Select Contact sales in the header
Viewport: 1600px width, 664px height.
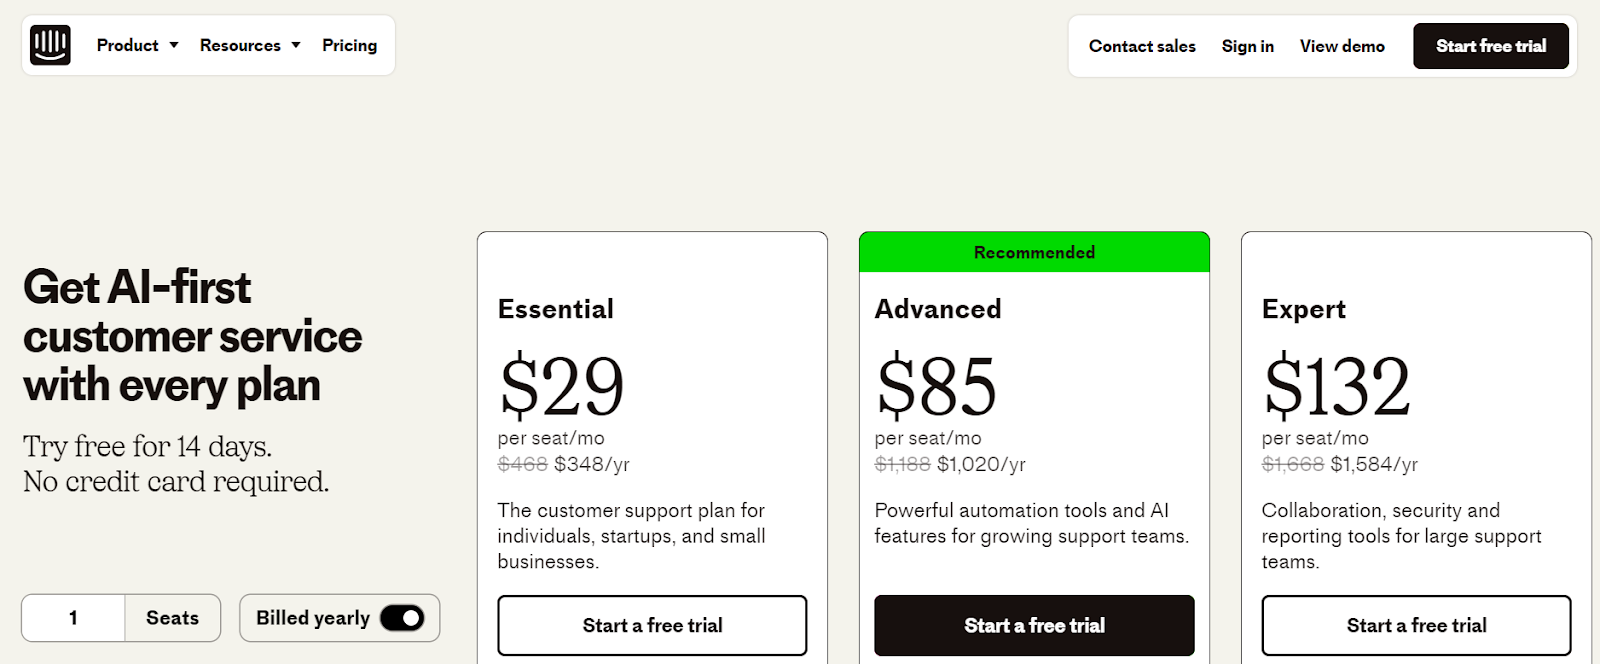coord(1141,46)
